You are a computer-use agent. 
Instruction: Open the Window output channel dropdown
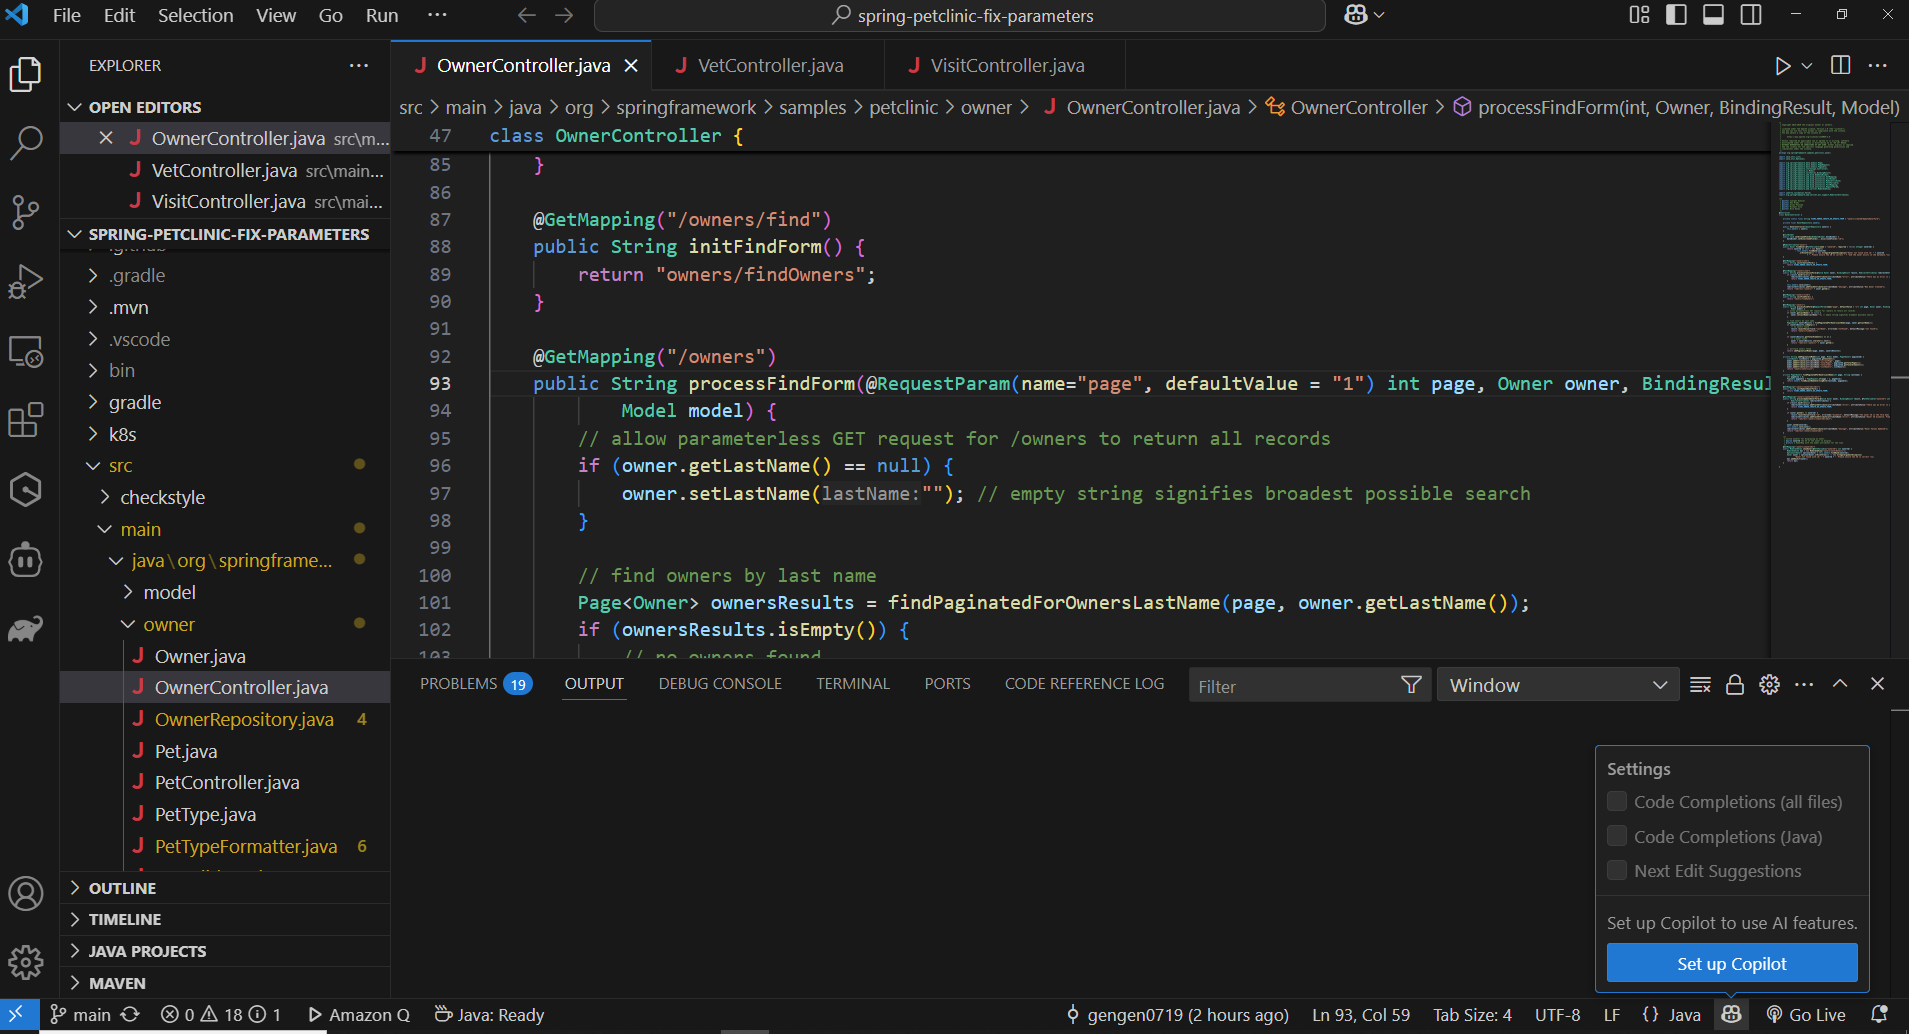click(1557, 686)
